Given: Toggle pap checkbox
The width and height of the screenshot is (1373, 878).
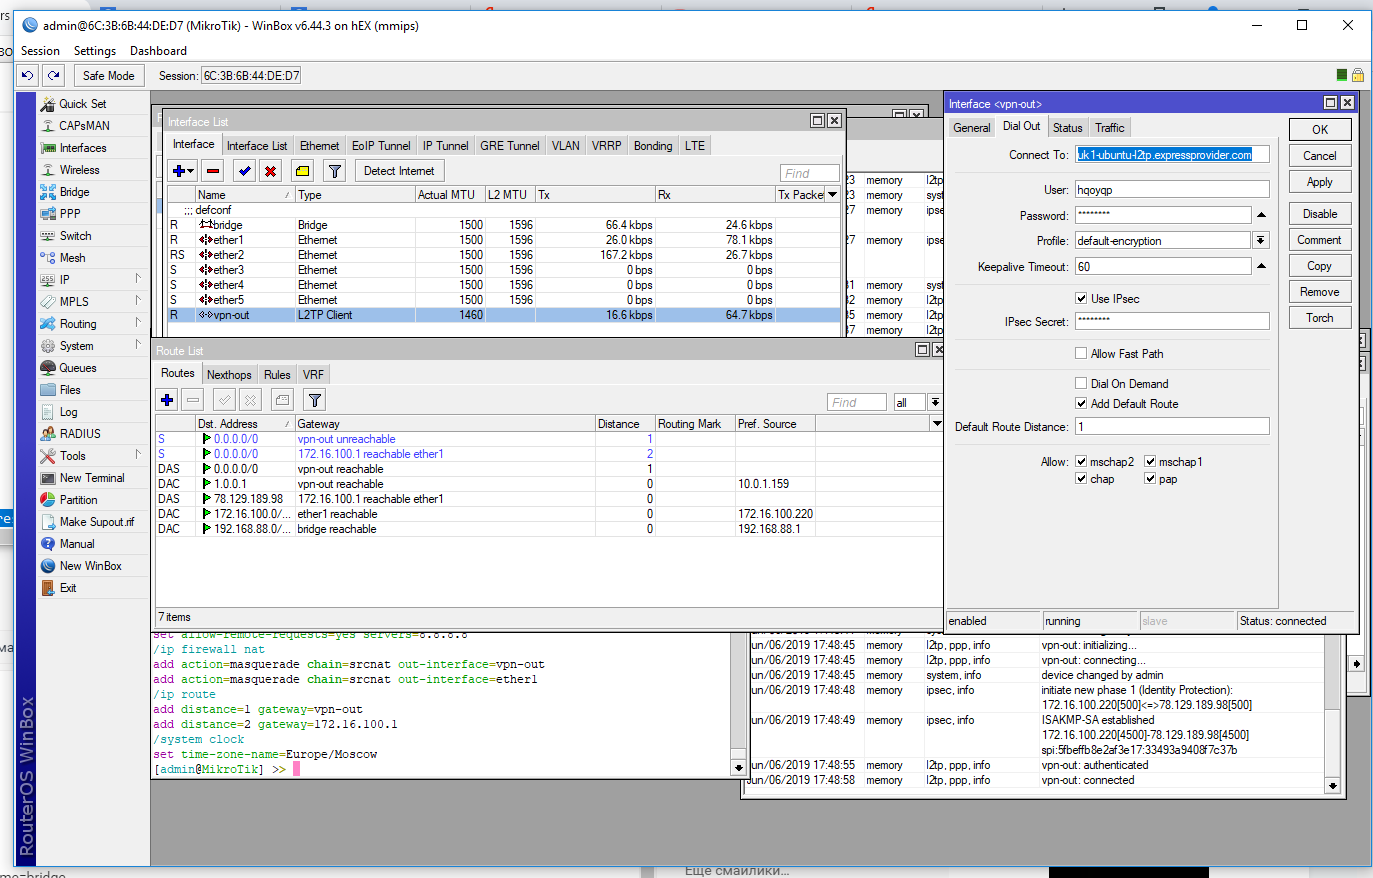Looking at the screenshot, I should coord(1150,478).
